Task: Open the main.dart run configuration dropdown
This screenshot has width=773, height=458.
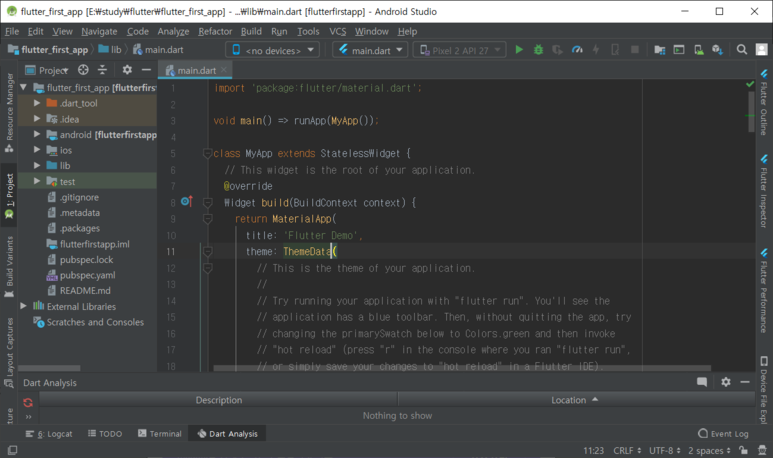Action: click(x=370, y=50)
